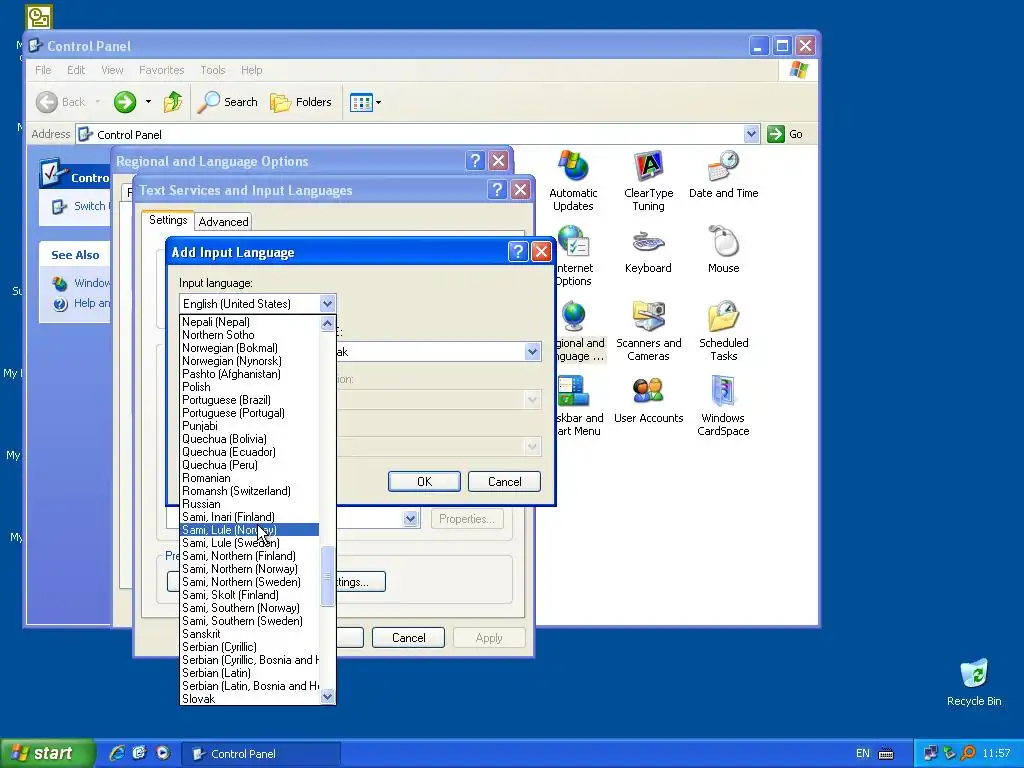Open Date and Time settings
1024x768 pixels.
coord(723,174)
